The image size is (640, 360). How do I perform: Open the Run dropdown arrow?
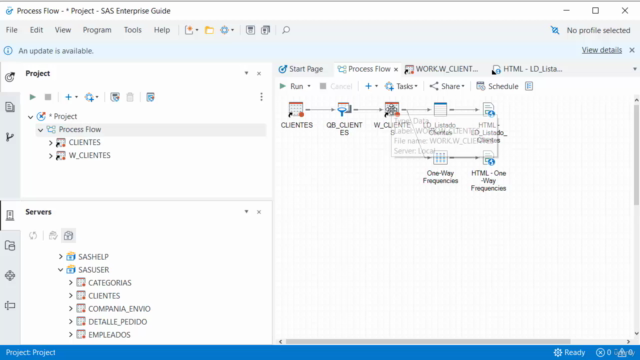(309, 86)
